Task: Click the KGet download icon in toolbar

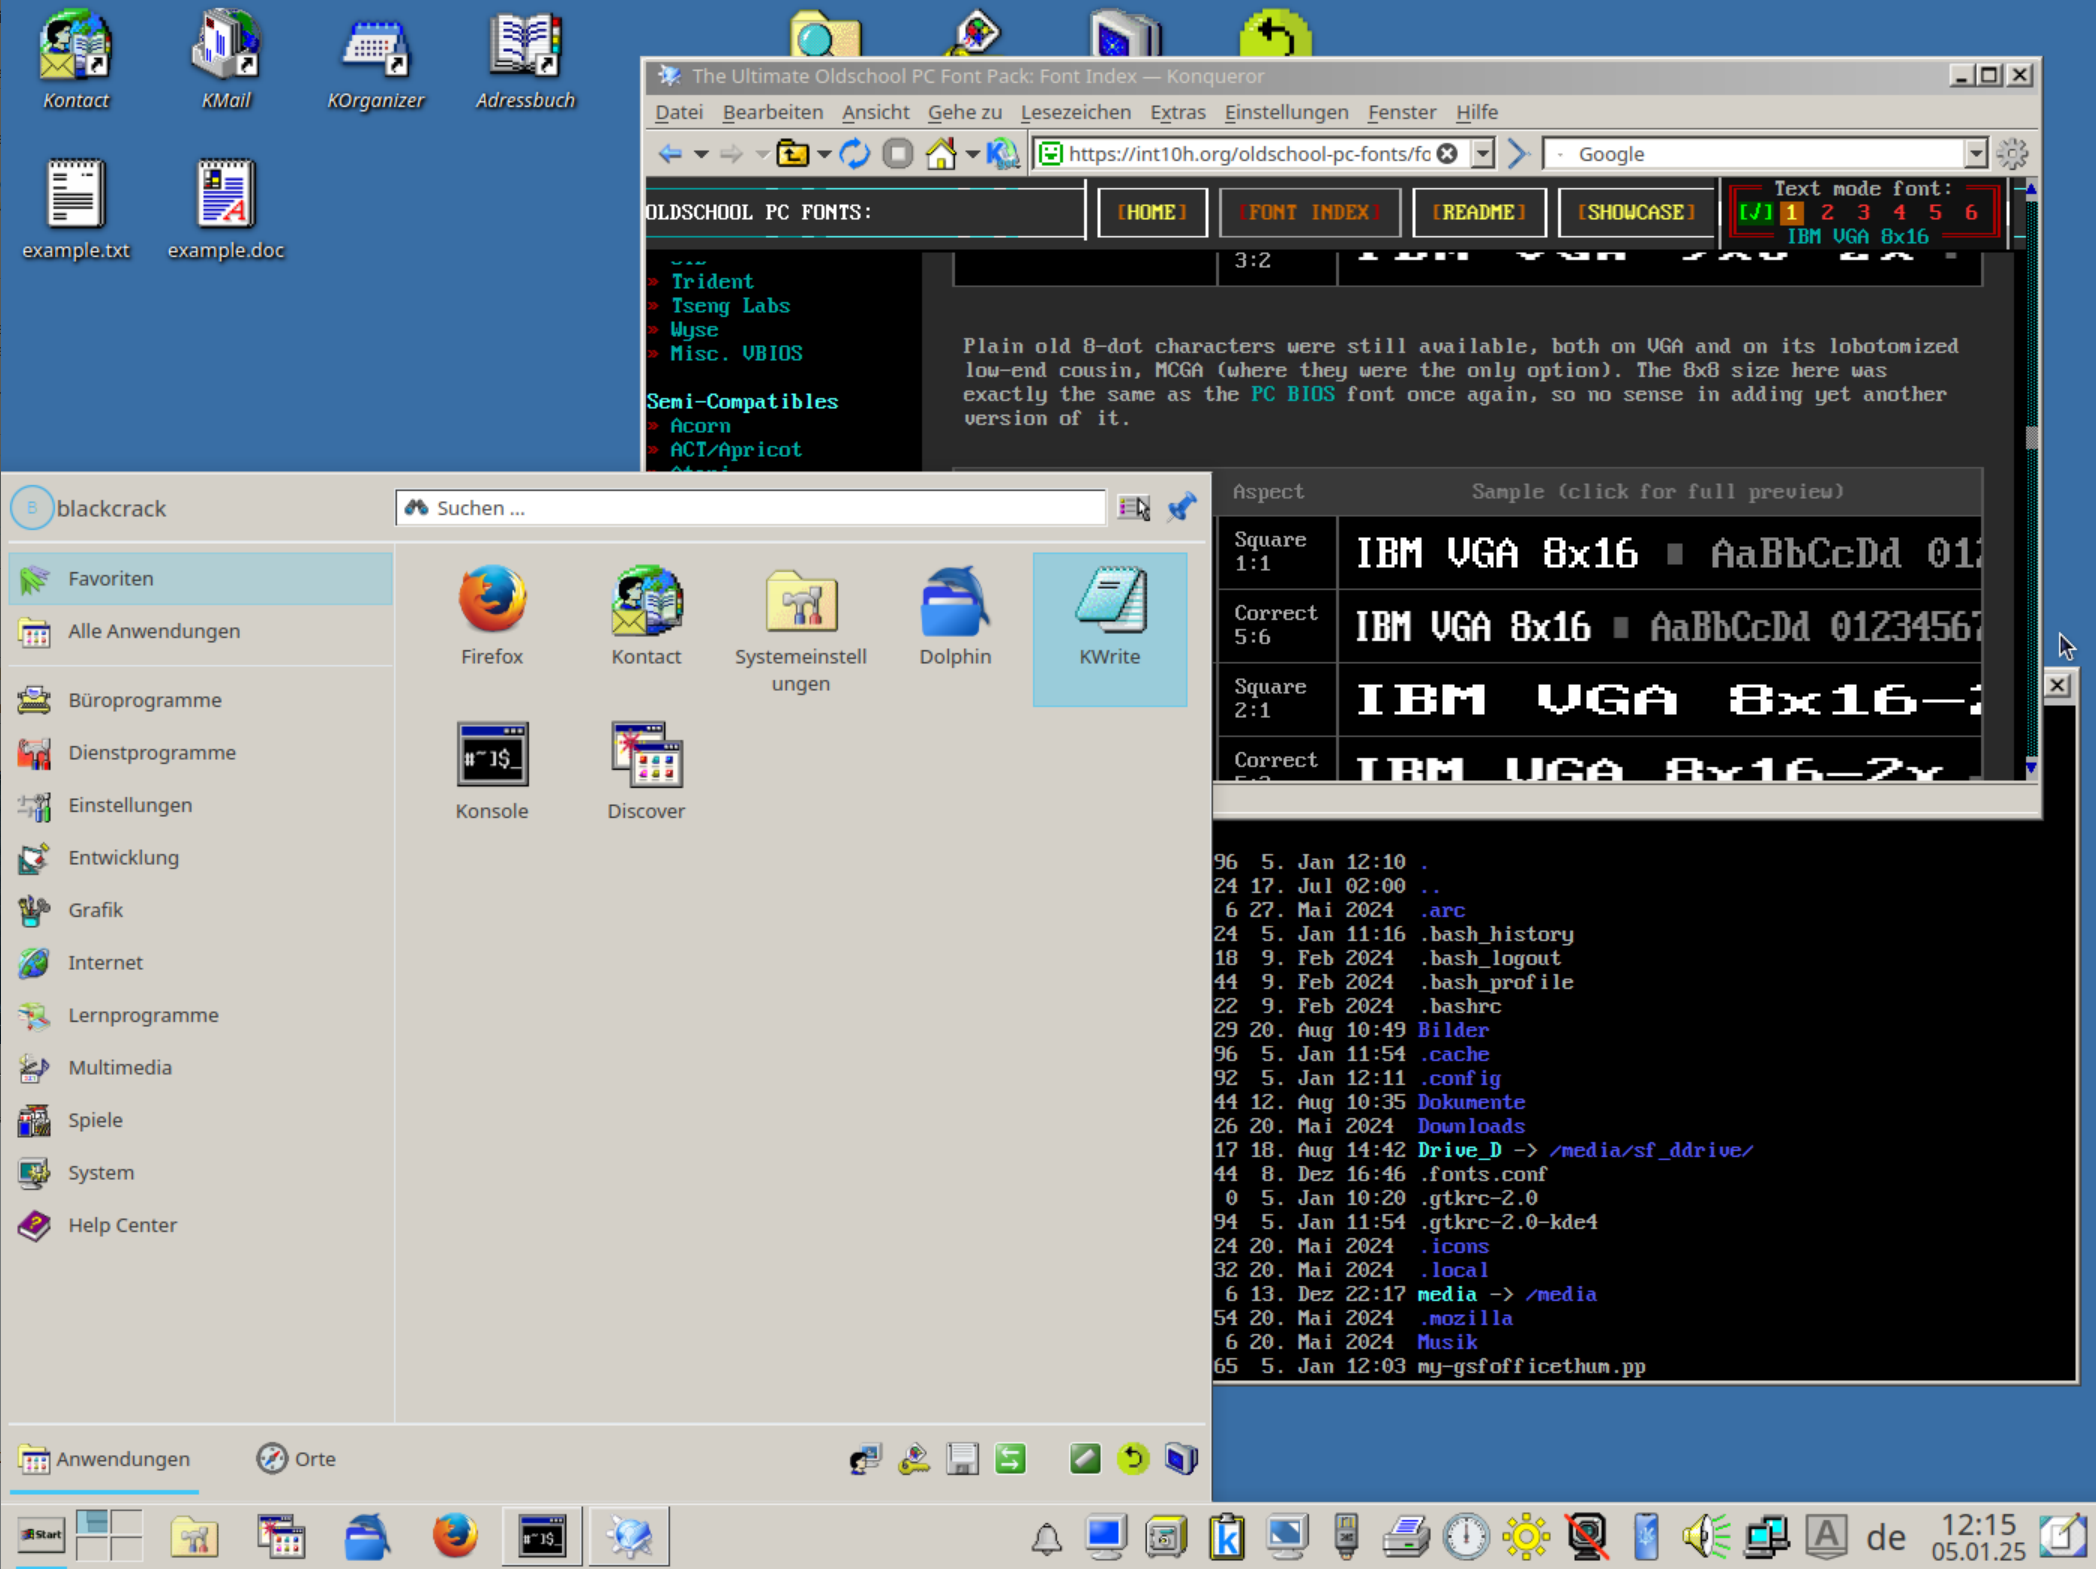Action: tap(1002, 154)
